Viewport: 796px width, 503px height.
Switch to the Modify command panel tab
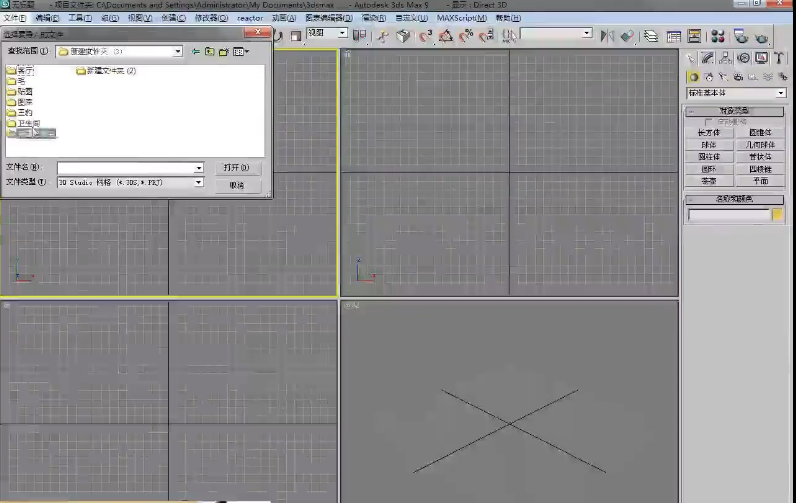pos(708,58)
